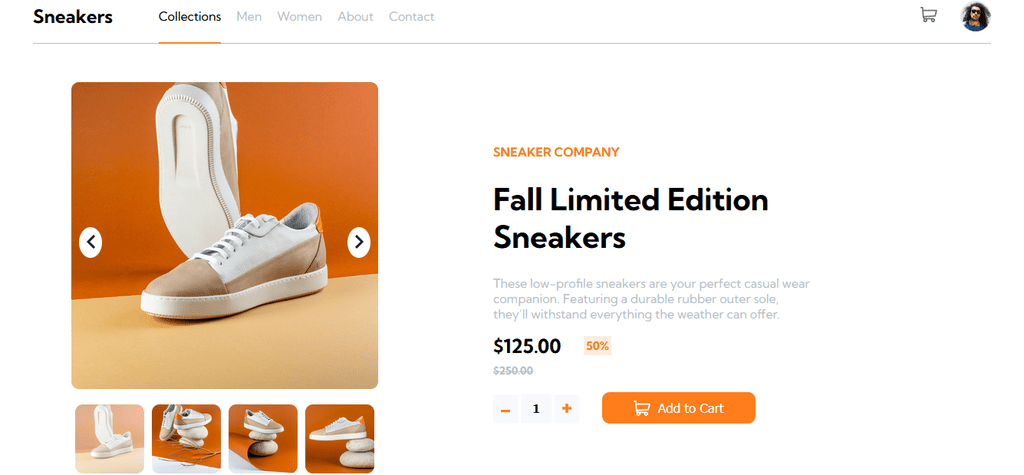
Task: Open the Collections nav tab
Action: [189, 17]
